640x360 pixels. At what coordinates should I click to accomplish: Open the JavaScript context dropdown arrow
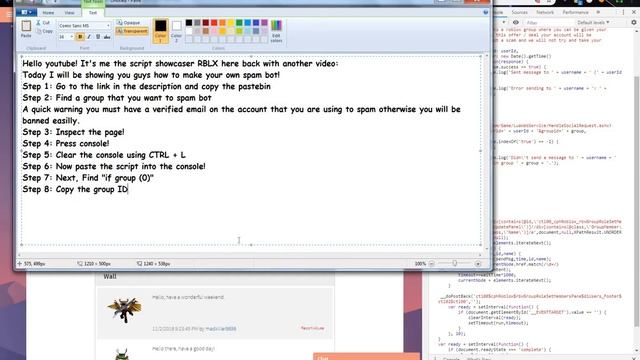504,22
